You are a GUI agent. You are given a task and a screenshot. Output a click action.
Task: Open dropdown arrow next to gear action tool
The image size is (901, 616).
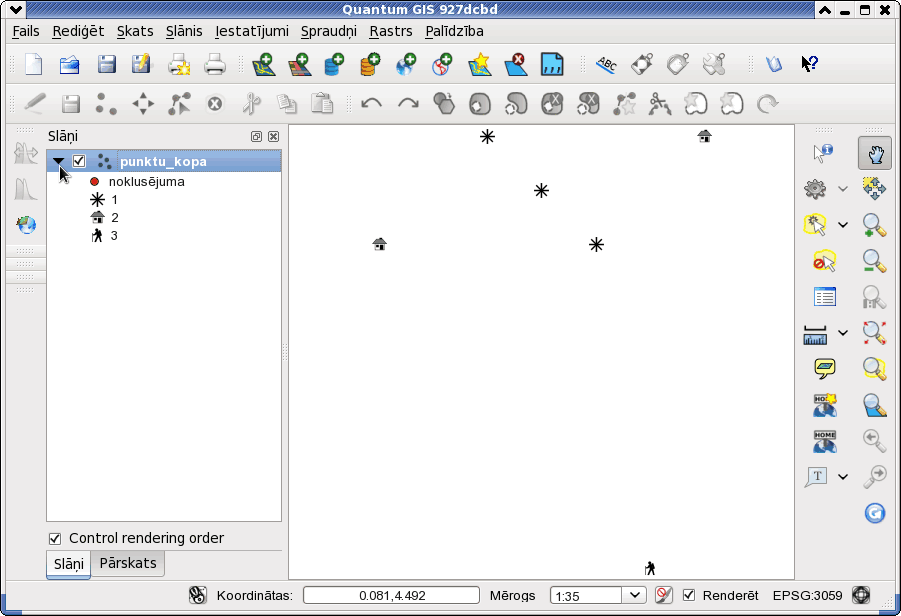(842, 188)
